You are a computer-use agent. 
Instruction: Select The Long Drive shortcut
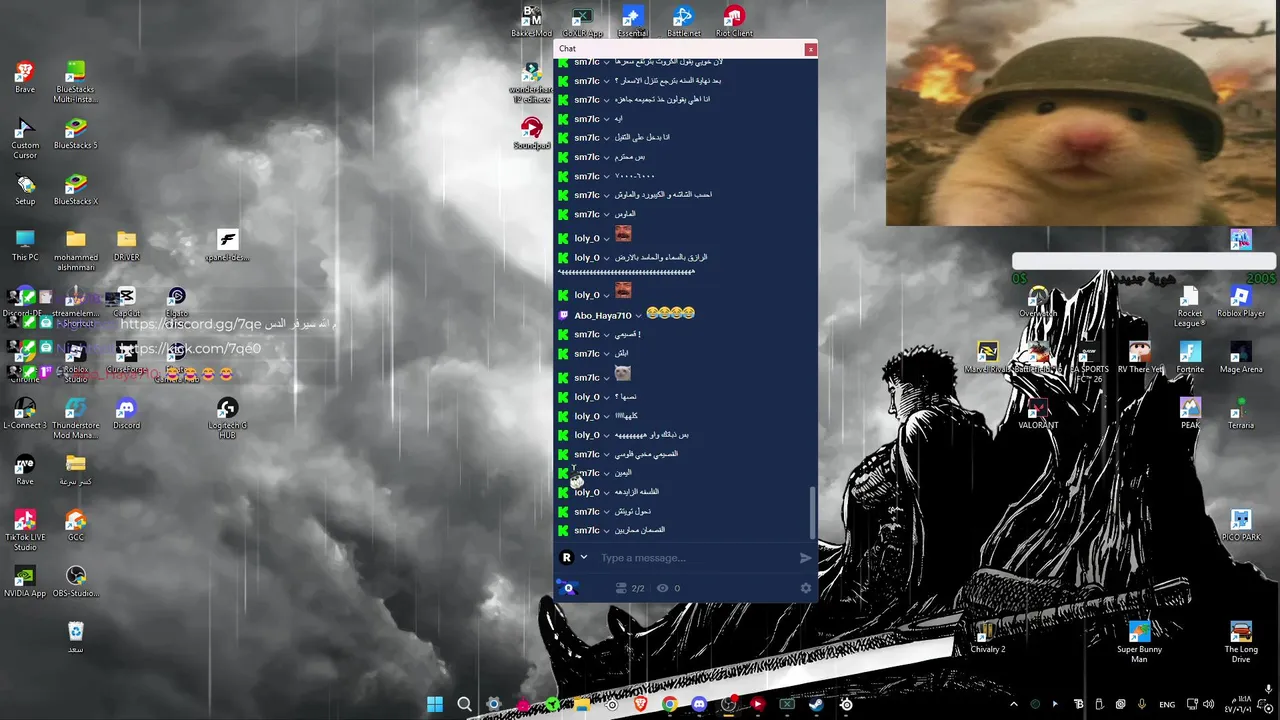pos(1241,642)
